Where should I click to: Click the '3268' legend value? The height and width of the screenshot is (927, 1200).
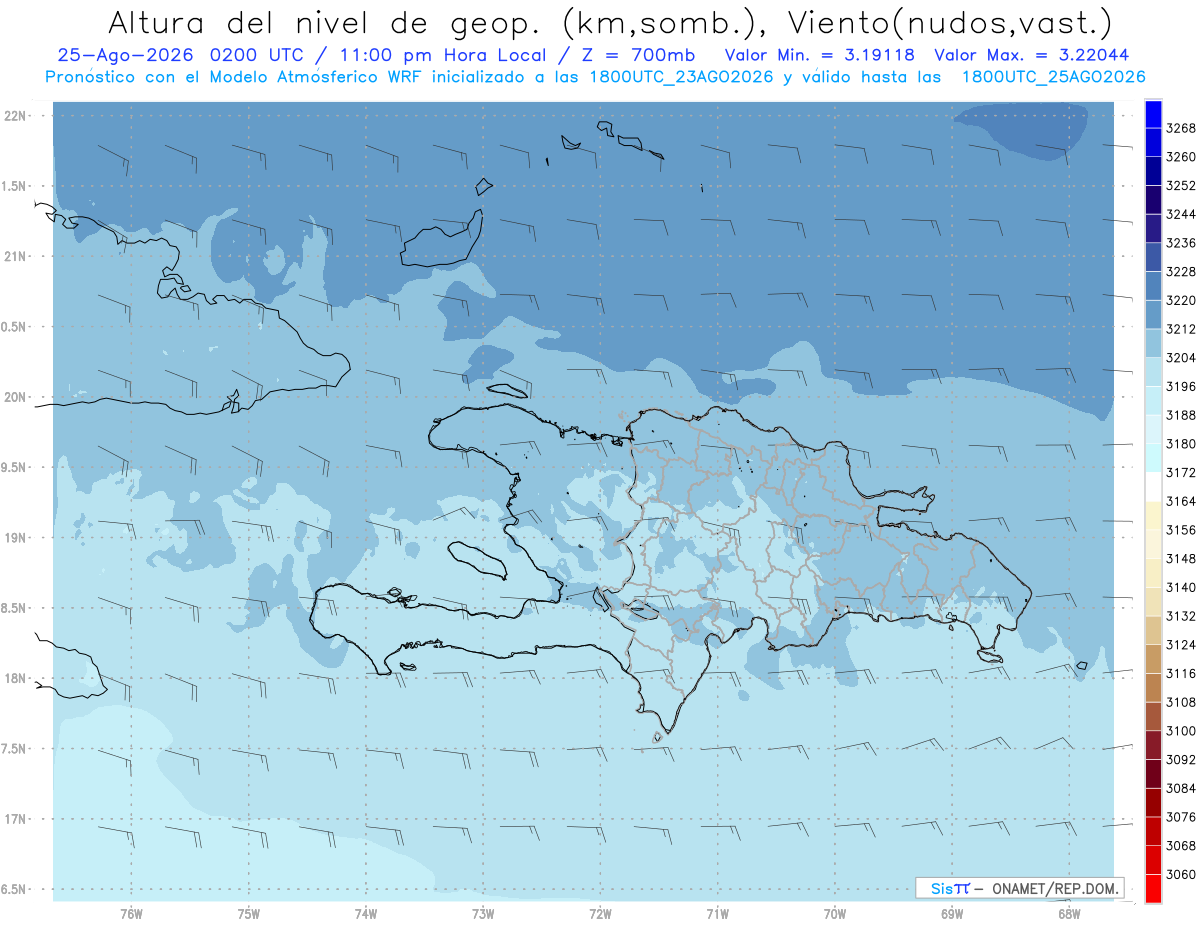coord(1180,128)
